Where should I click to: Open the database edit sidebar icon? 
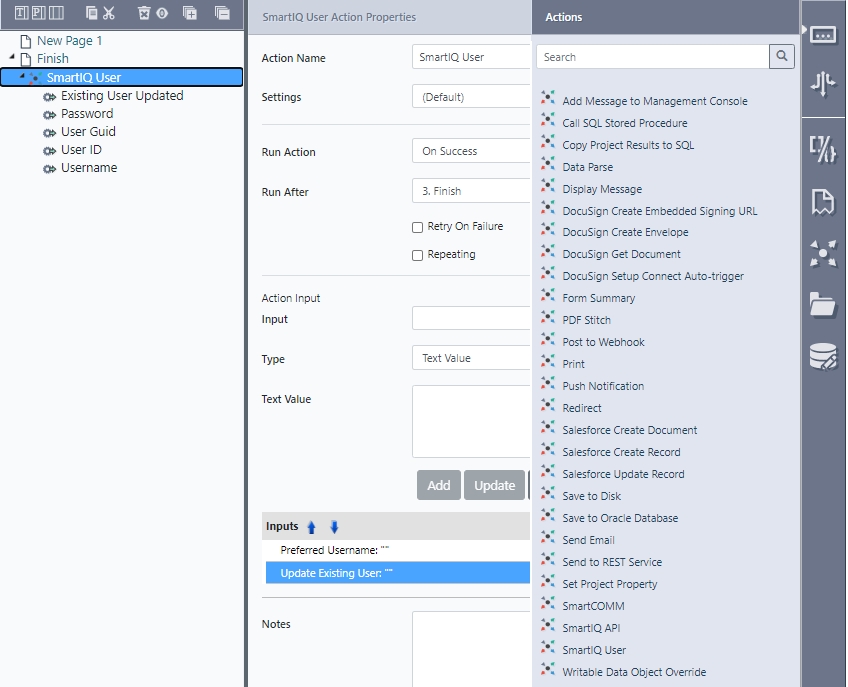pos(823,356)
